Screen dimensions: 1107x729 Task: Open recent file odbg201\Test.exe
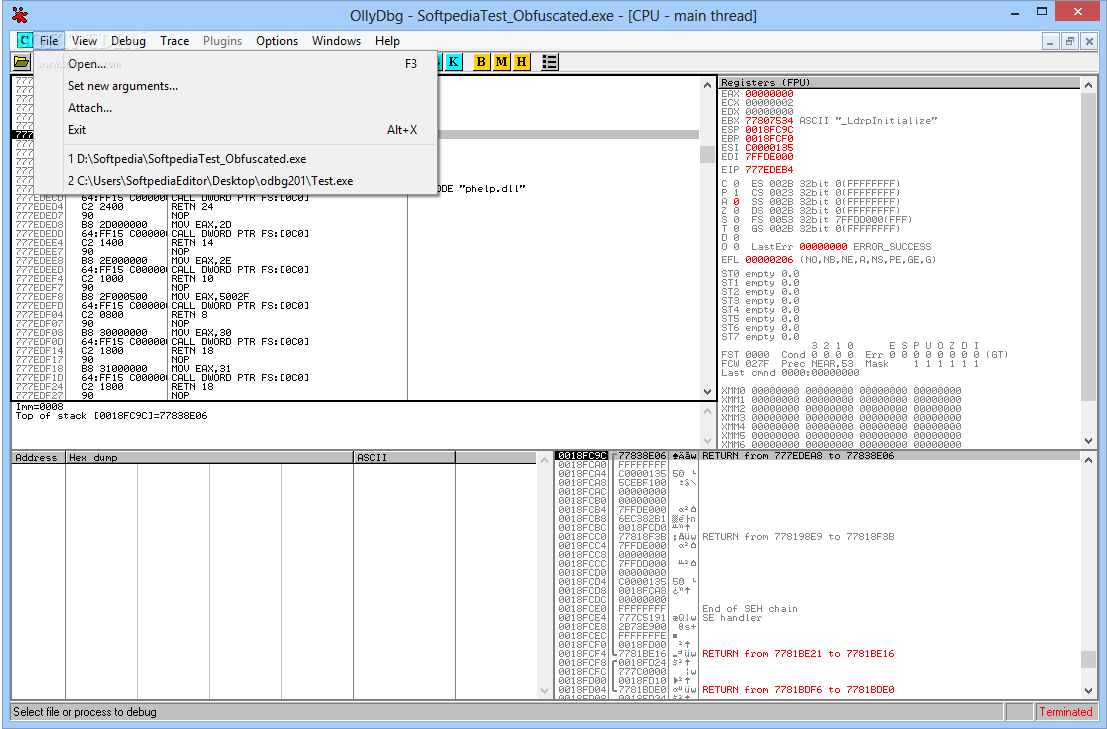236,181
